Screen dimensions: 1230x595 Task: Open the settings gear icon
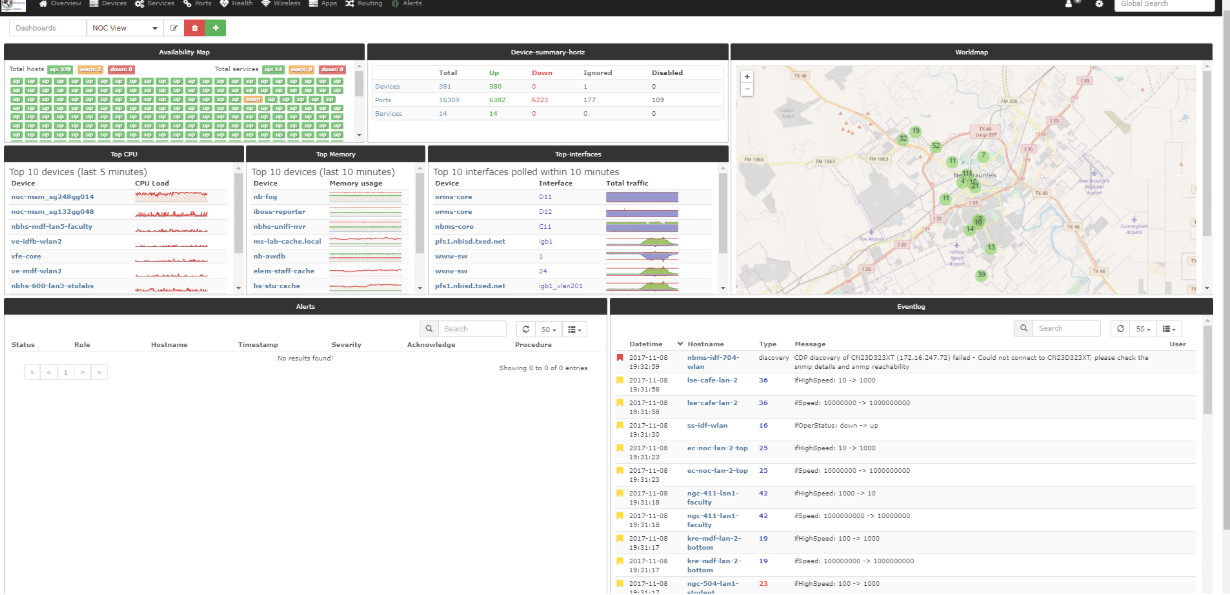1099,4
